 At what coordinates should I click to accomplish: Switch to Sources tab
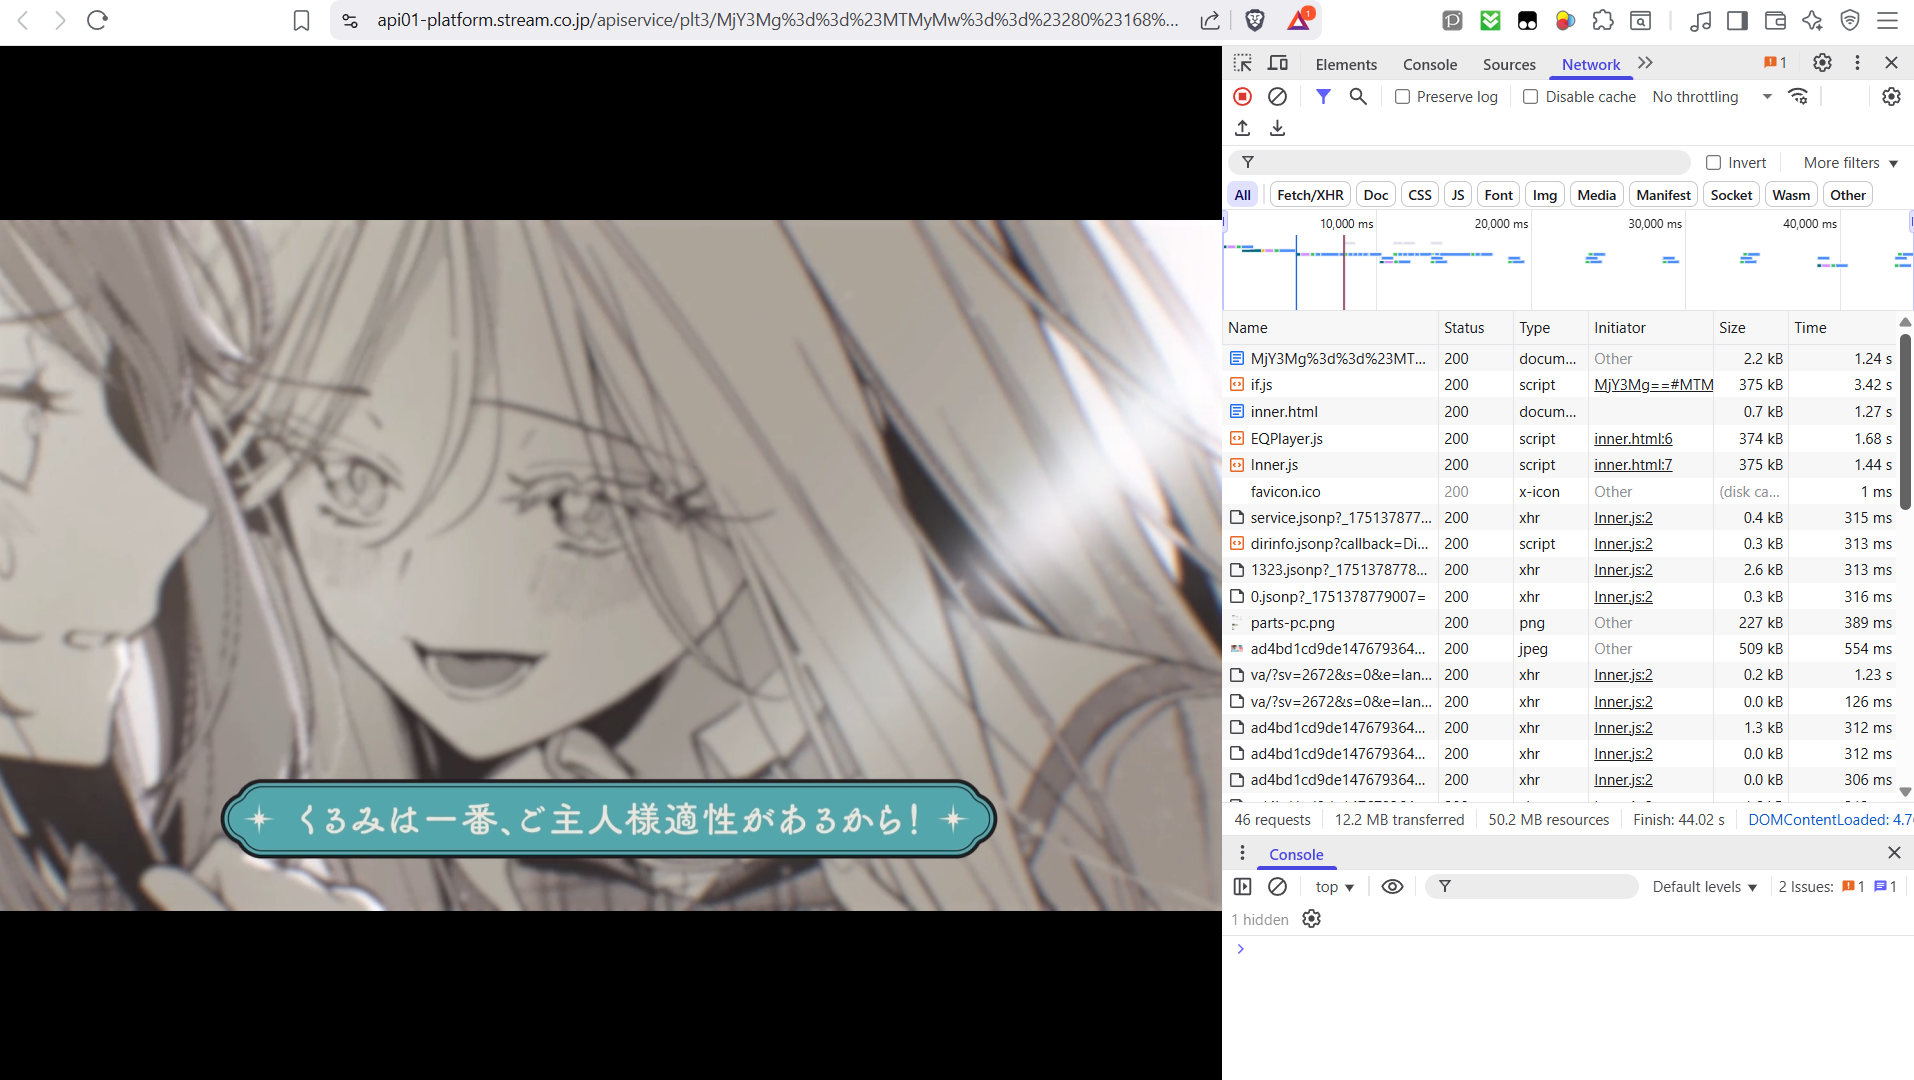pos(1509,64)
